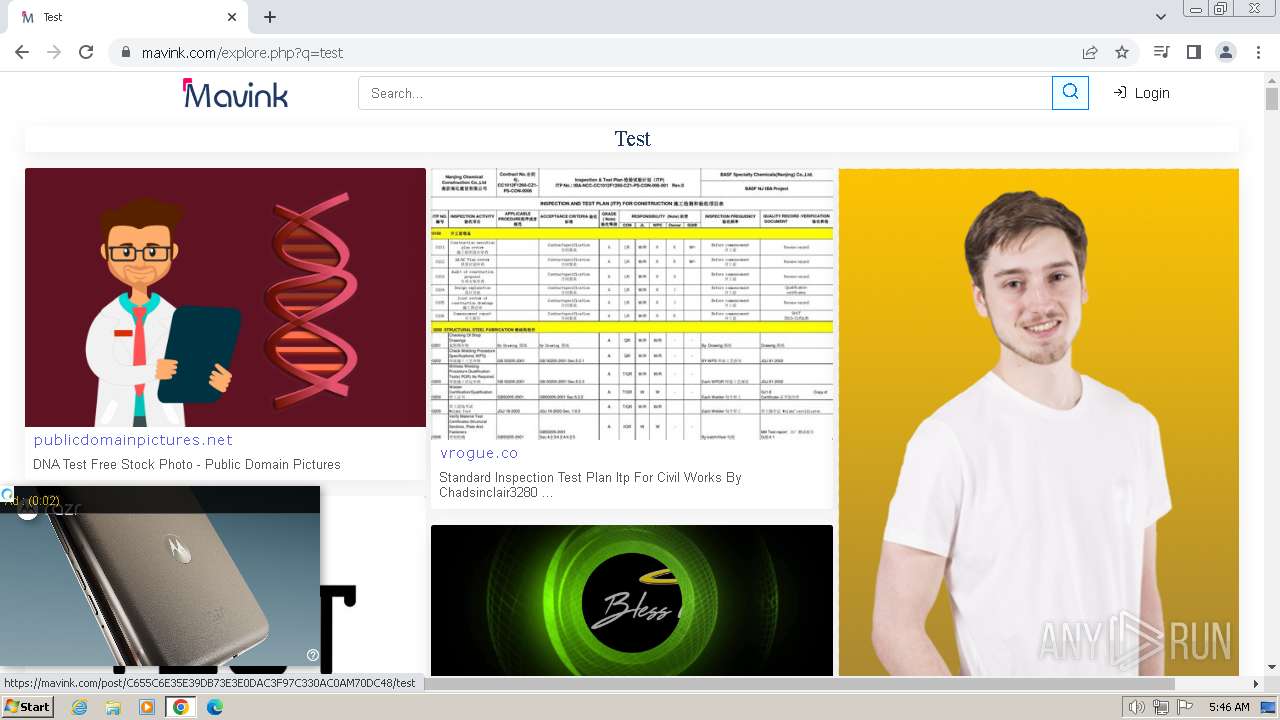
Task: Open the green Bless logo image
Action: tap(632, 600)
